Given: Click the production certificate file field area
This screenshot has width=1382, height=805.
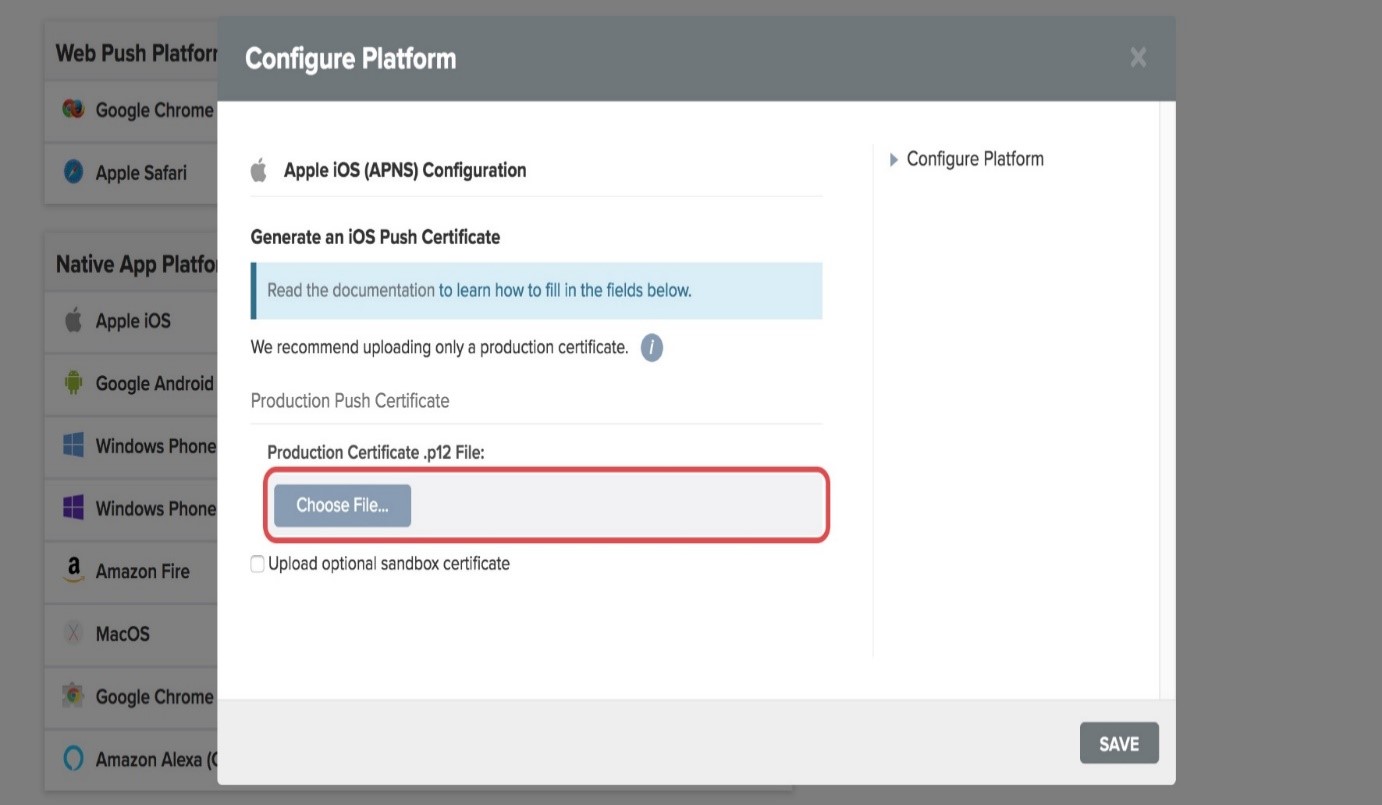Looking at the screenshot, I should (x=546, y=505).
